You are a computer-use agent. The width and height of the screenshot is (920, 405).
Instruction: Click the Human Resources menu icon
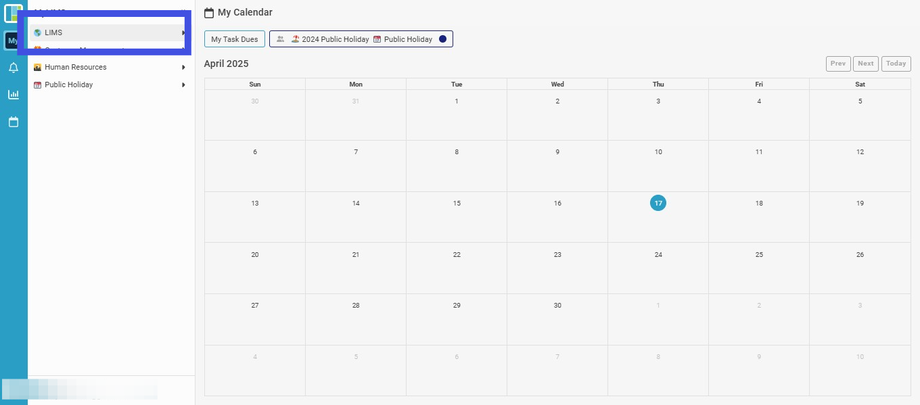(x=38, y=67)
